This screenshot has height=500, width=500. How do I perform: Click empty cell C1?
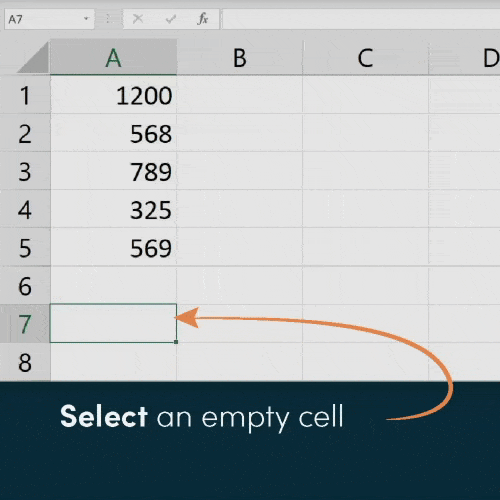365,95
